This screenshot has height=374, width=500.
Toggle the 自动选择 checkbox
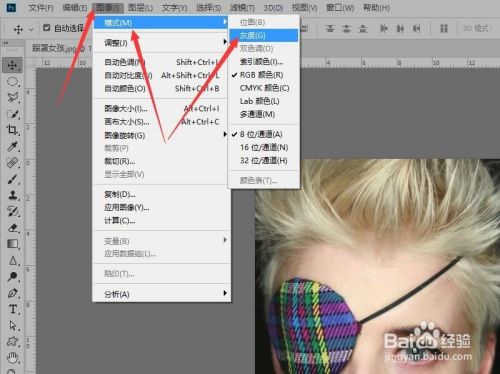pos(47,28)
